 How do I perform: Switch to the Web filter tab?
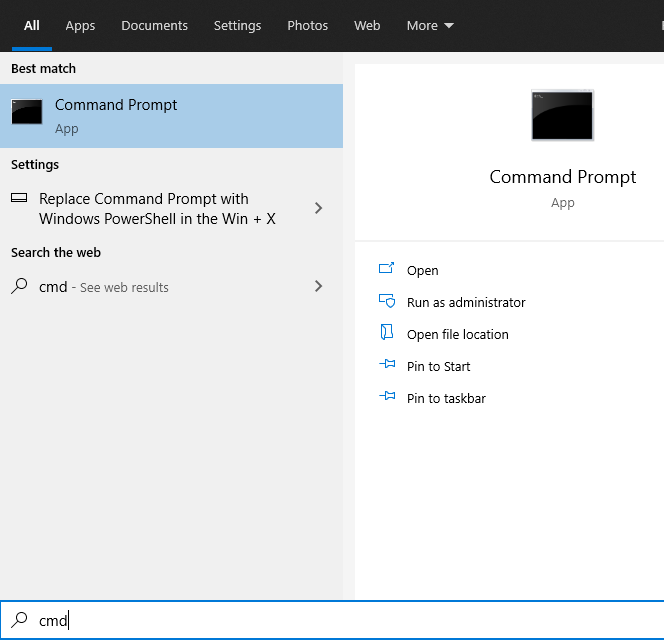pos(367,26)
